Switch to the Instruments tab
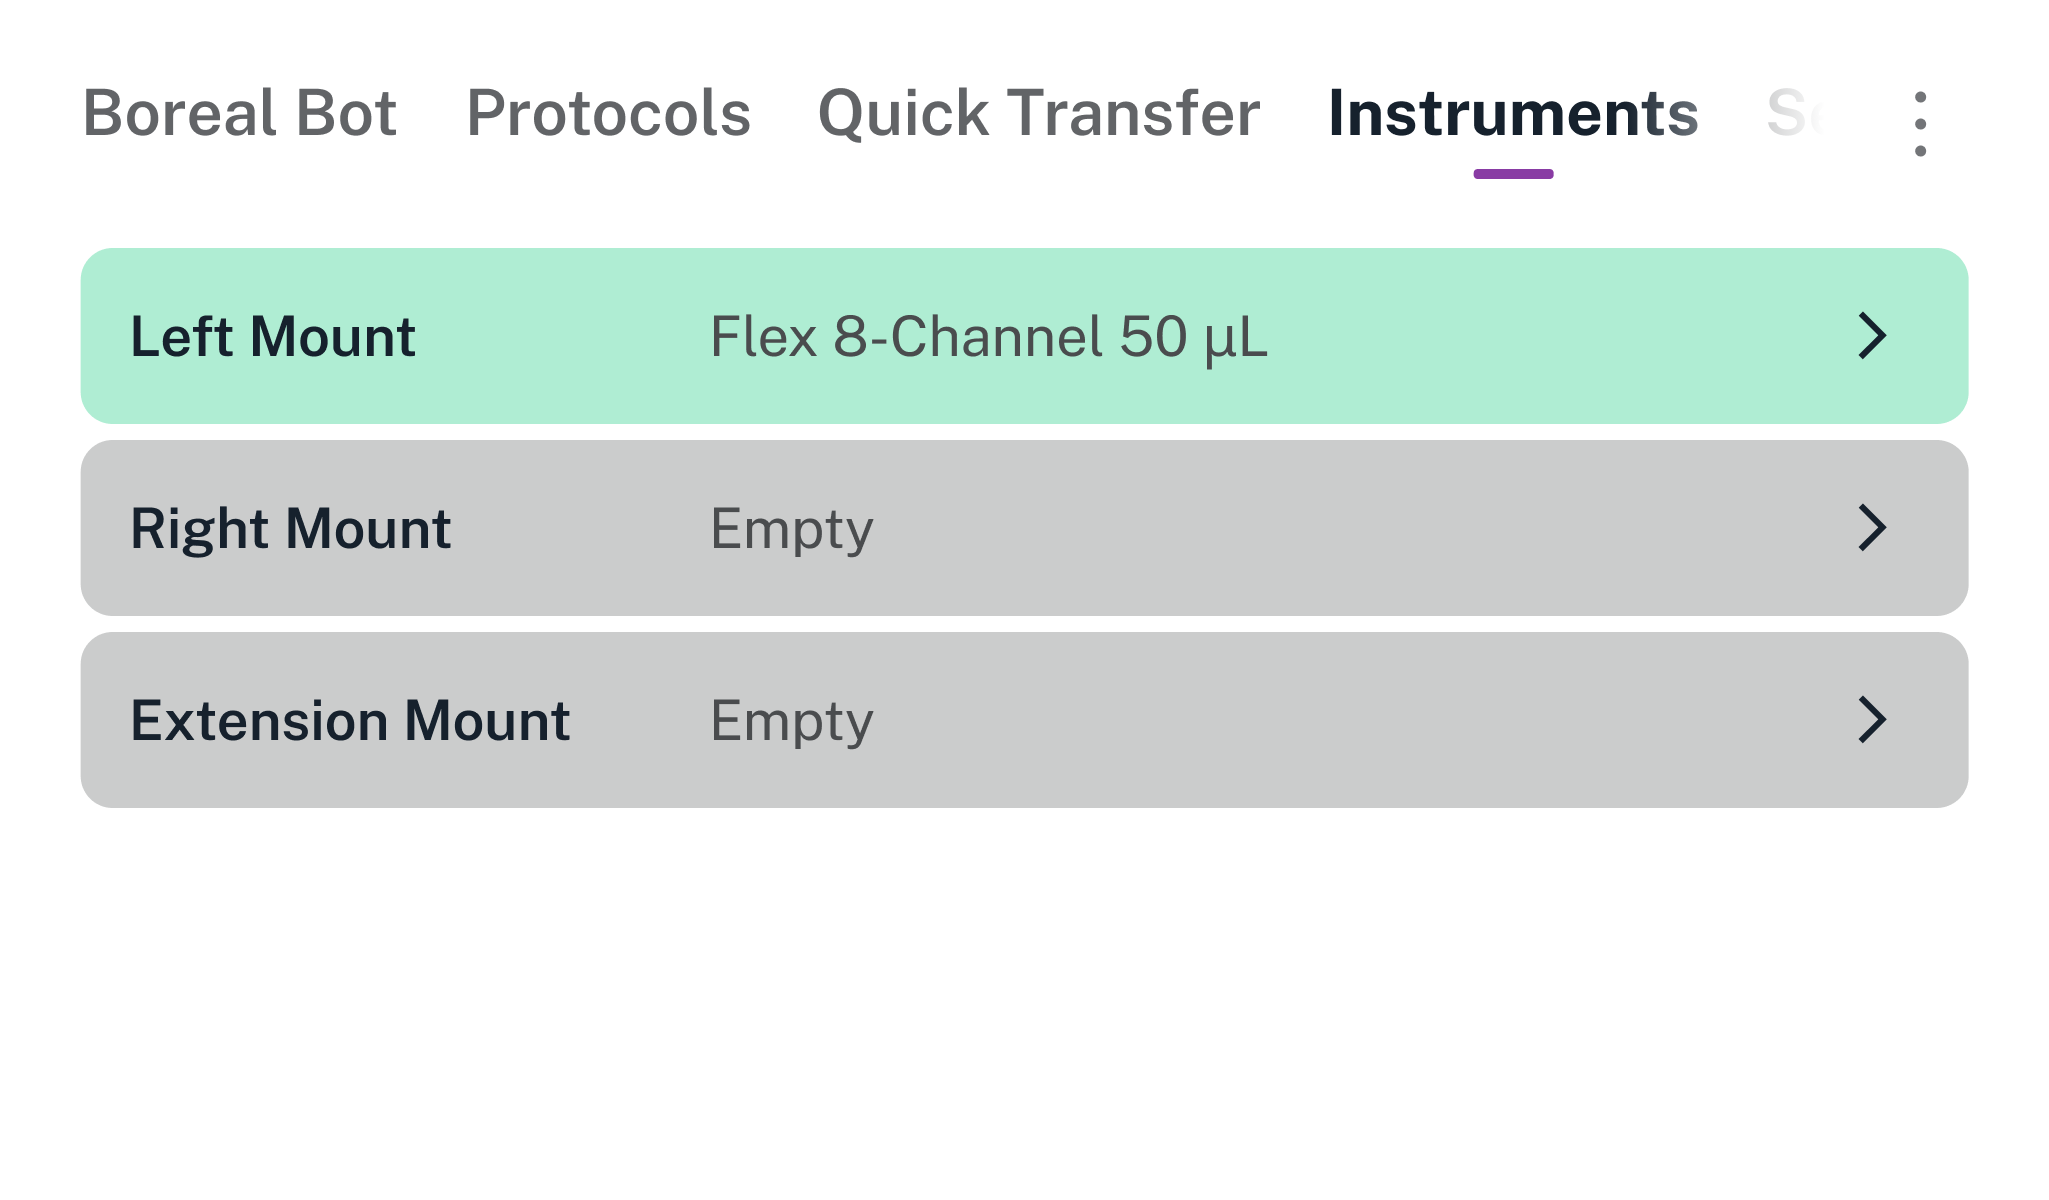 tap(1512, 113)
